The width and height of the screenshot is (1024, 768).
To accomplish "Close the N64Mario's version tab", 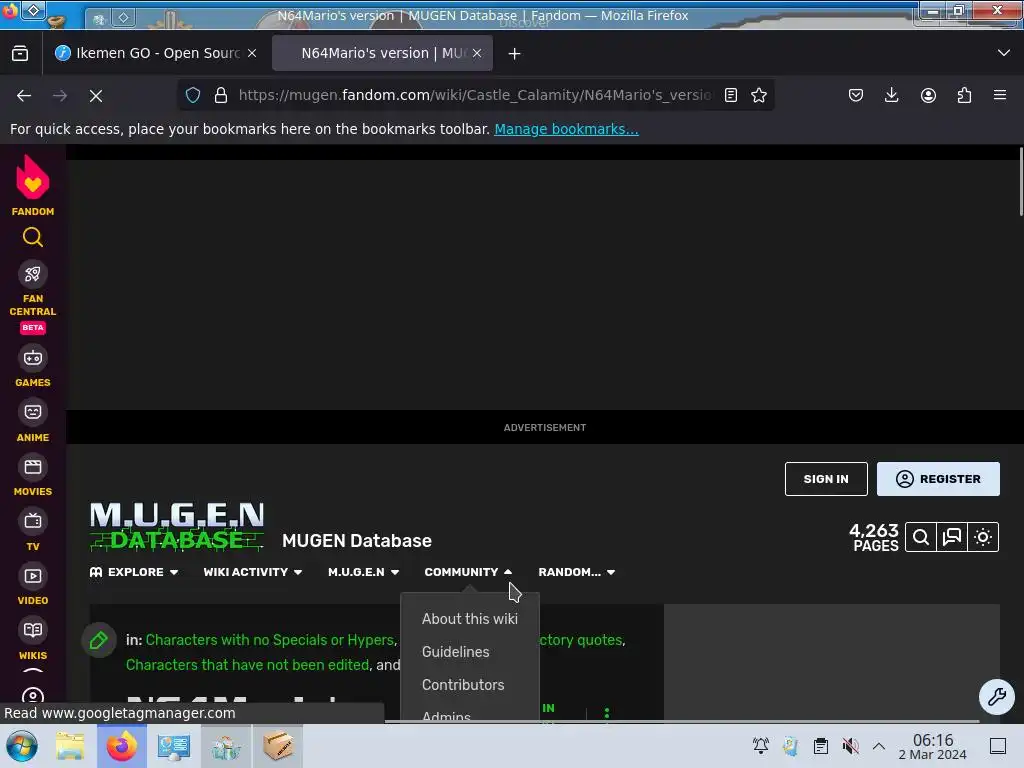I will pos(477,54).
